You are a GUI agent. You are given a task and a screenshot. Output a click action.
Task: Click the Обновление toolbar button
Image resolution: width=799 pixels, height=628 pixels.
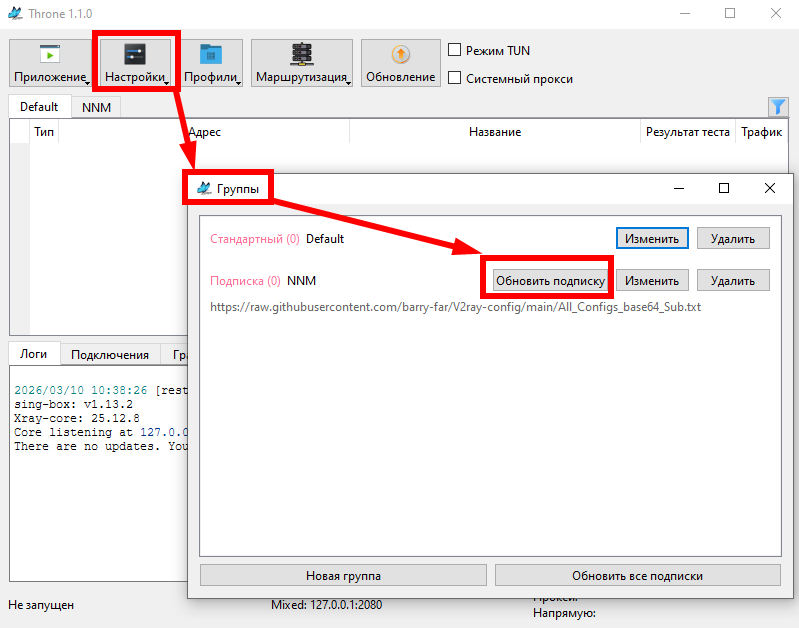click(401, 63)
